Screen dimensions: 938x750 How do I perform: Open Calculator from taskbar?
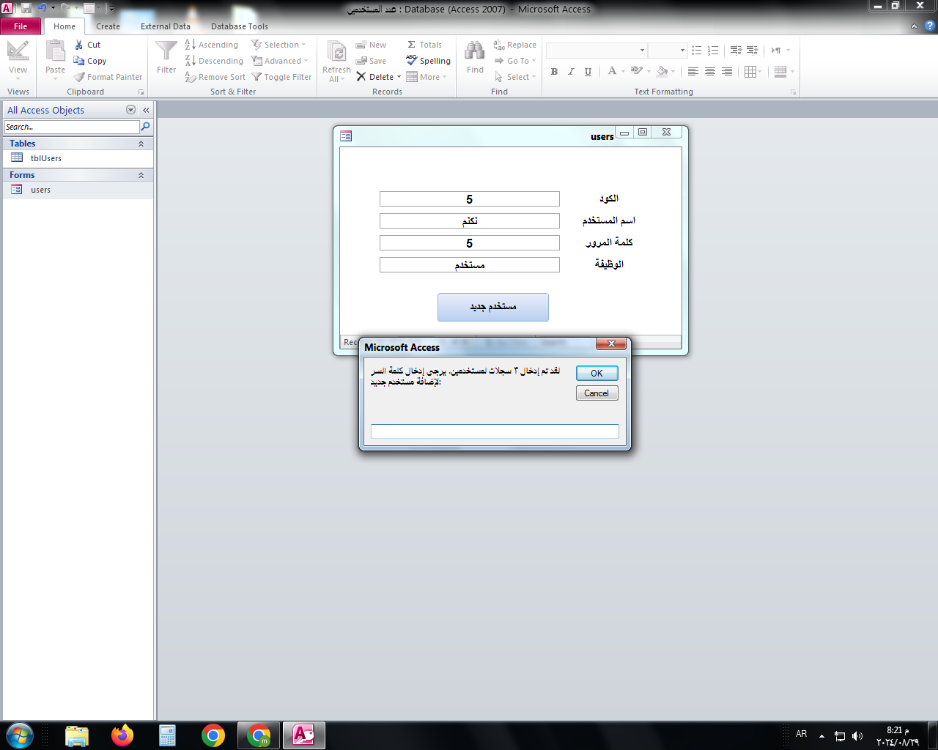(x=168, y=735)
